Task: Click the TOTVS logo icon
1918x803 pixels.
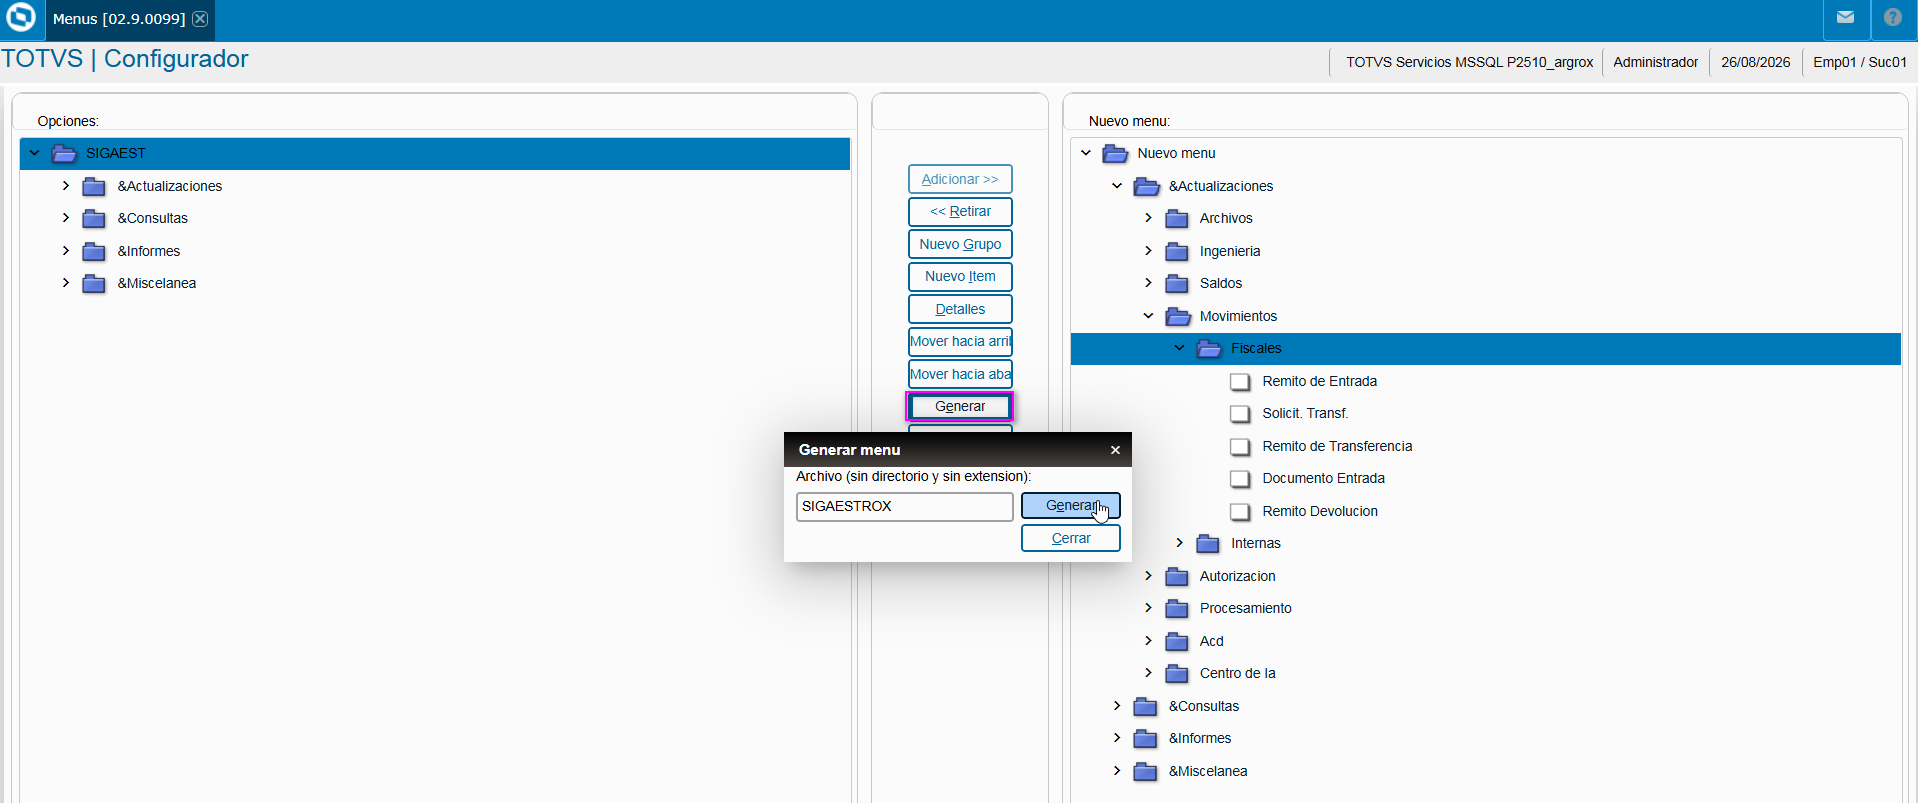Action: (x=21, y=17)
